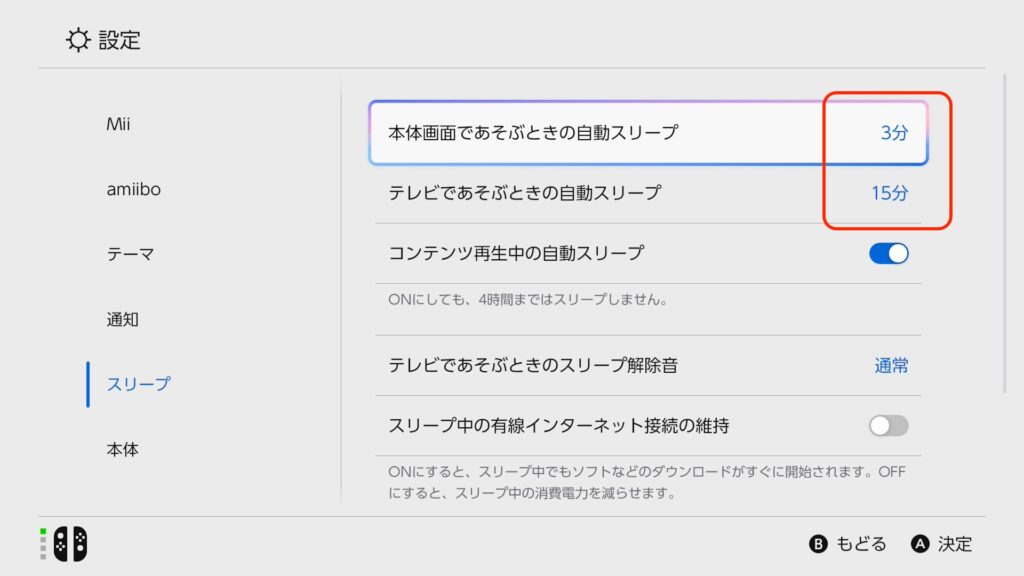1024x576 pixels.
Task: Open 本体 system settings
Action: (x=122, y=450)
